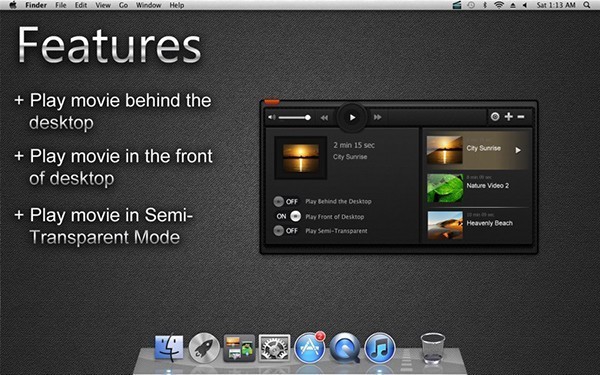600x375 pixels.
Task: Open the Apple menu
Action: (x=13, y=5)
